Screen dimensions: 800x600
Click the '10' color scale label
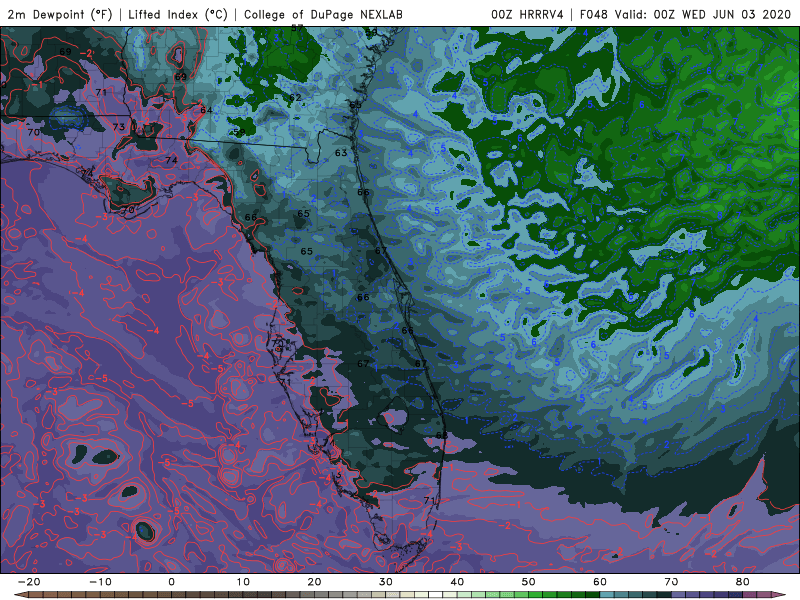point(243,582)
